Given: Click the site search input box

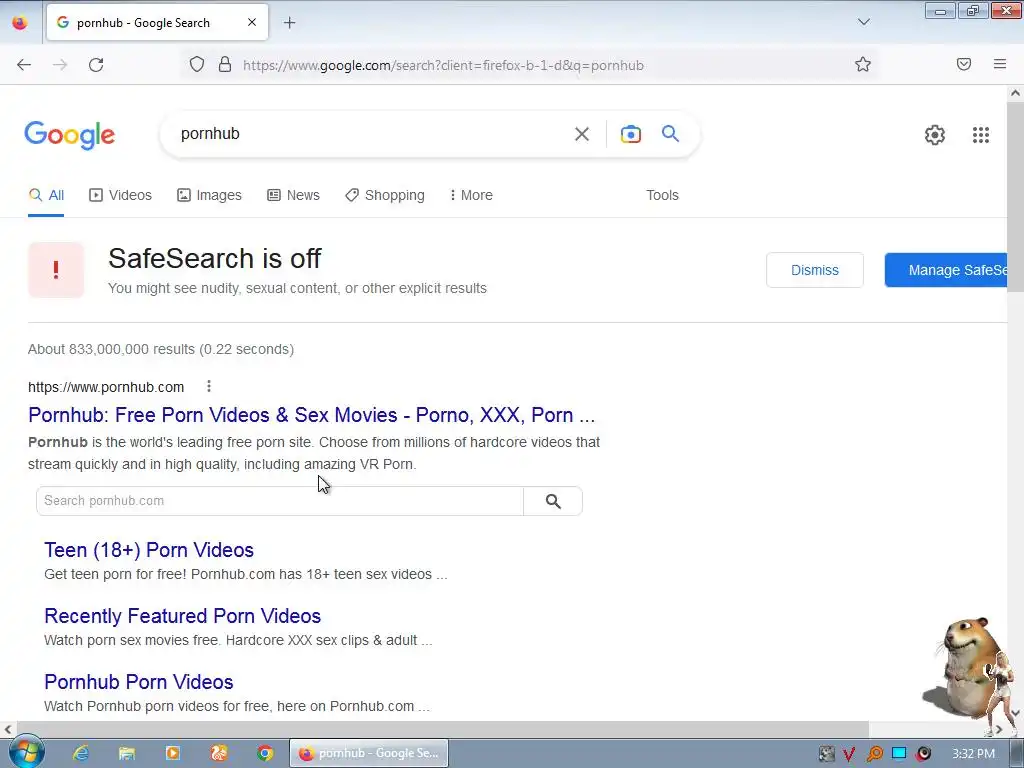Looking at the screenshot, I should tap(280, 501).
